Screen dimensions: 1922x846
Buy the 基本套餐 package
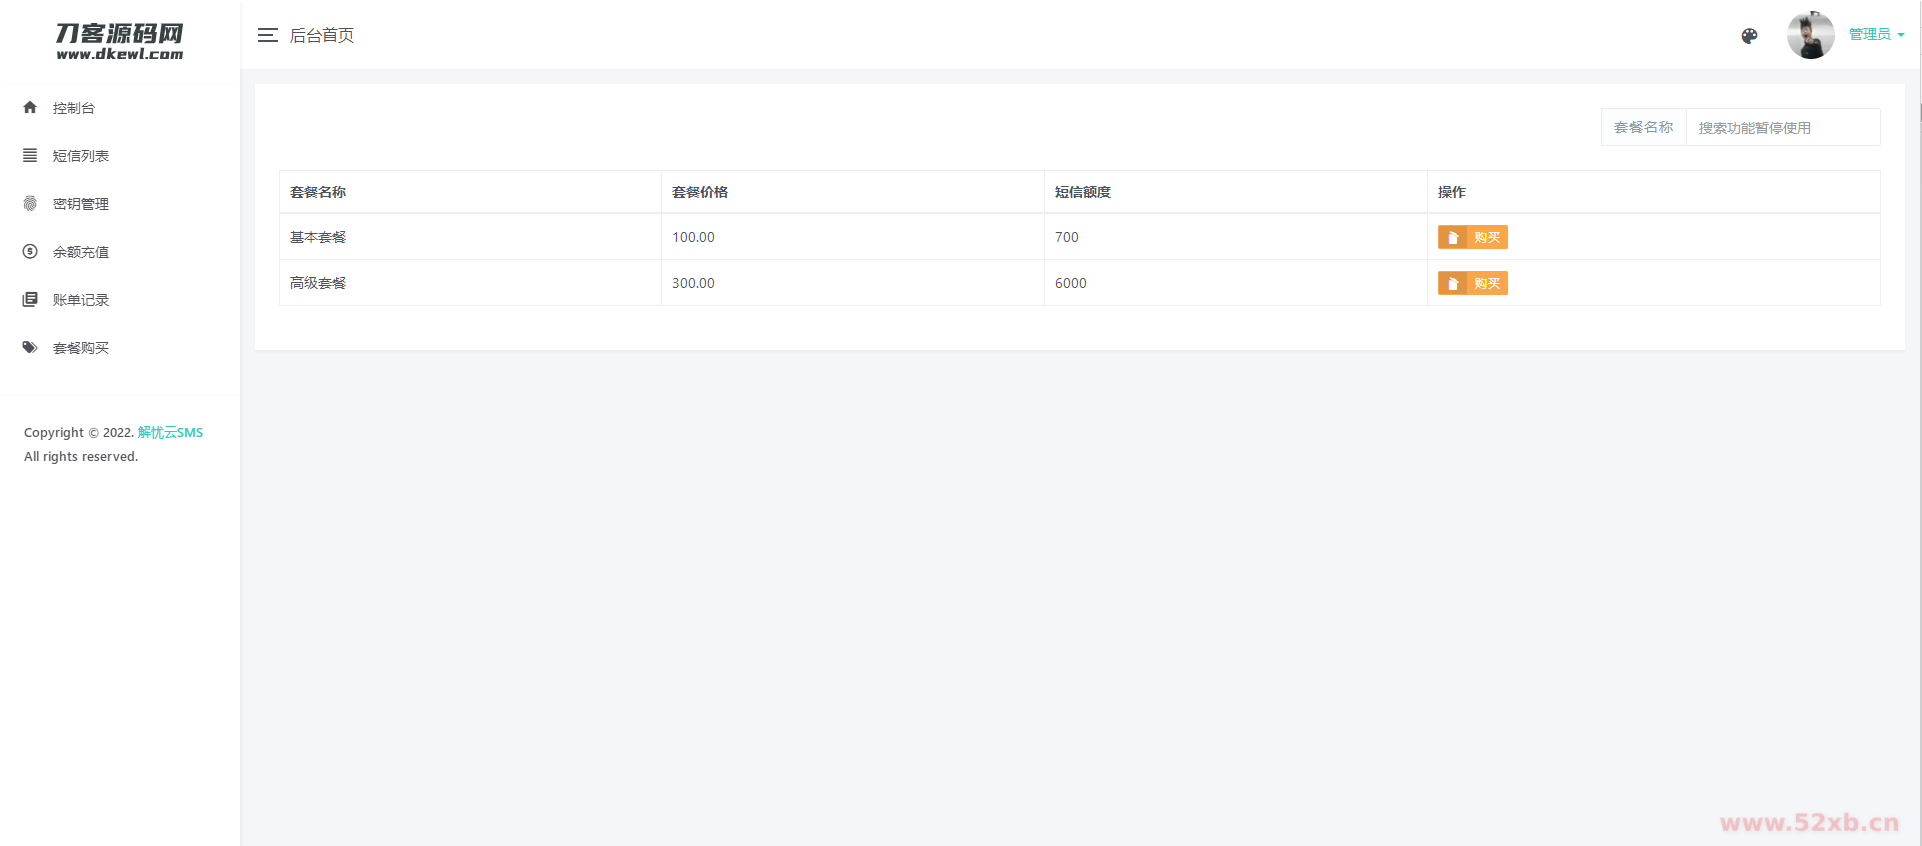1472,237
